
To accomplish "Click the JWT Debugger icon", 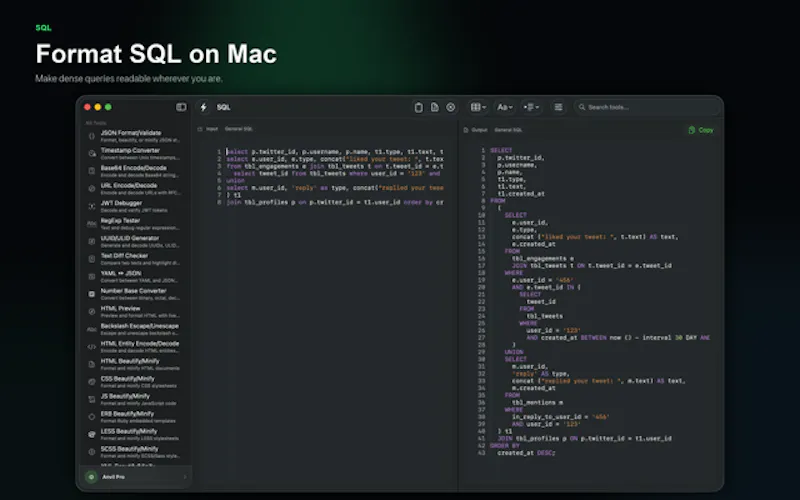I will tap(92, 207).
